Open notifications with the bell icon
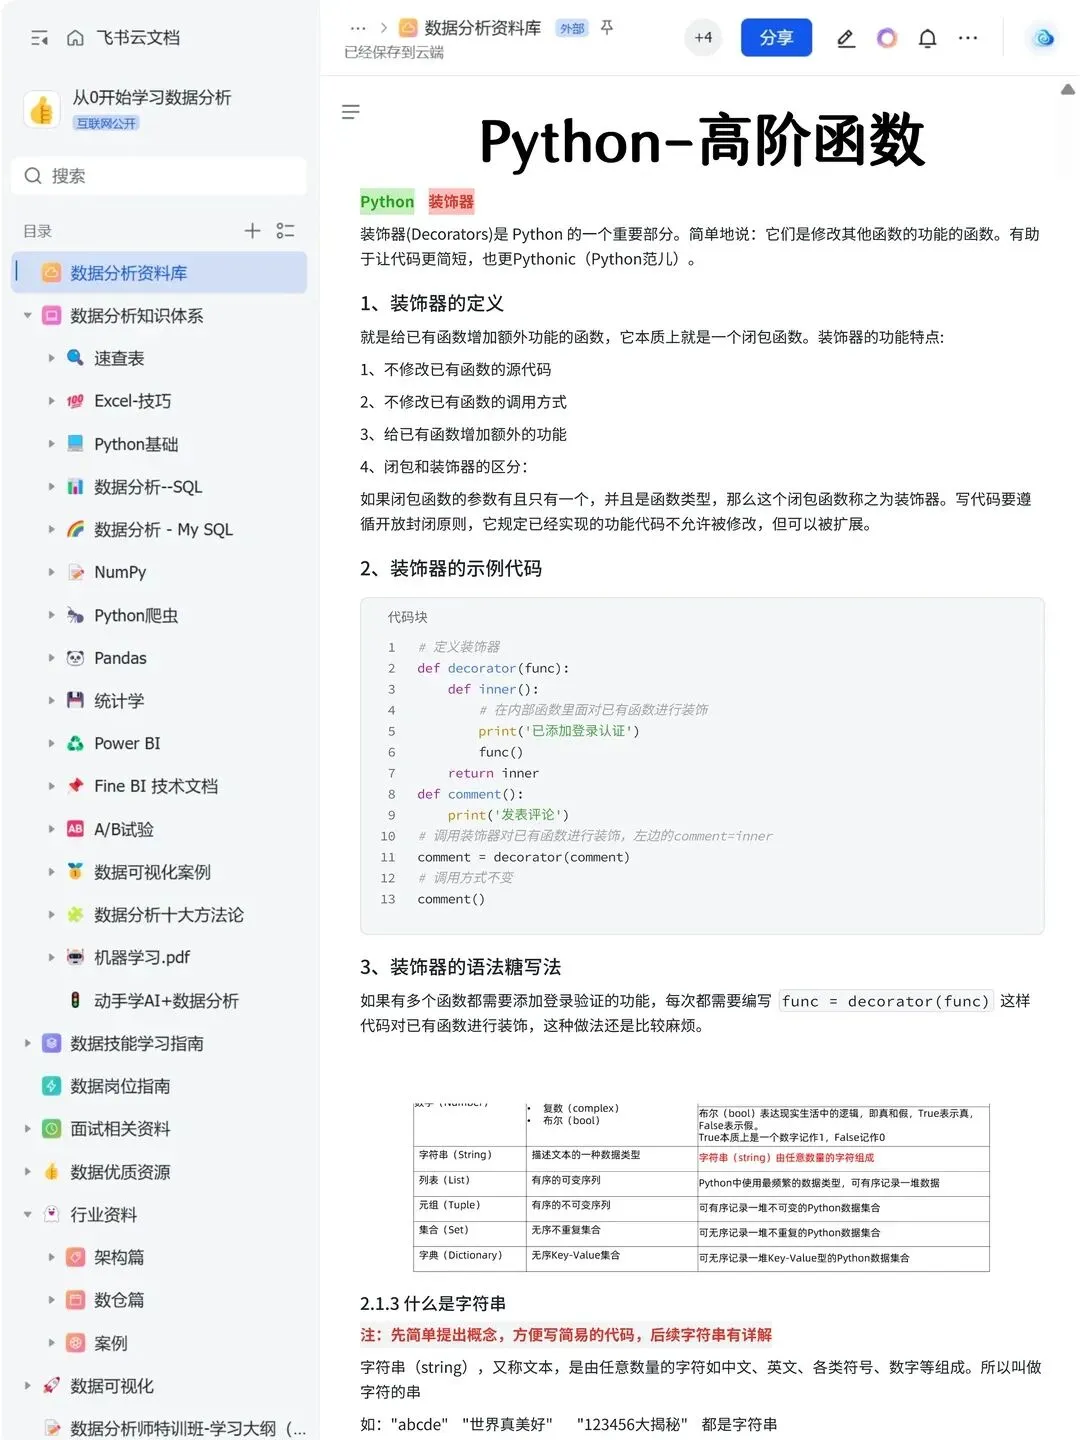The image size is (1080, 1440). click(x=928, y=39)
